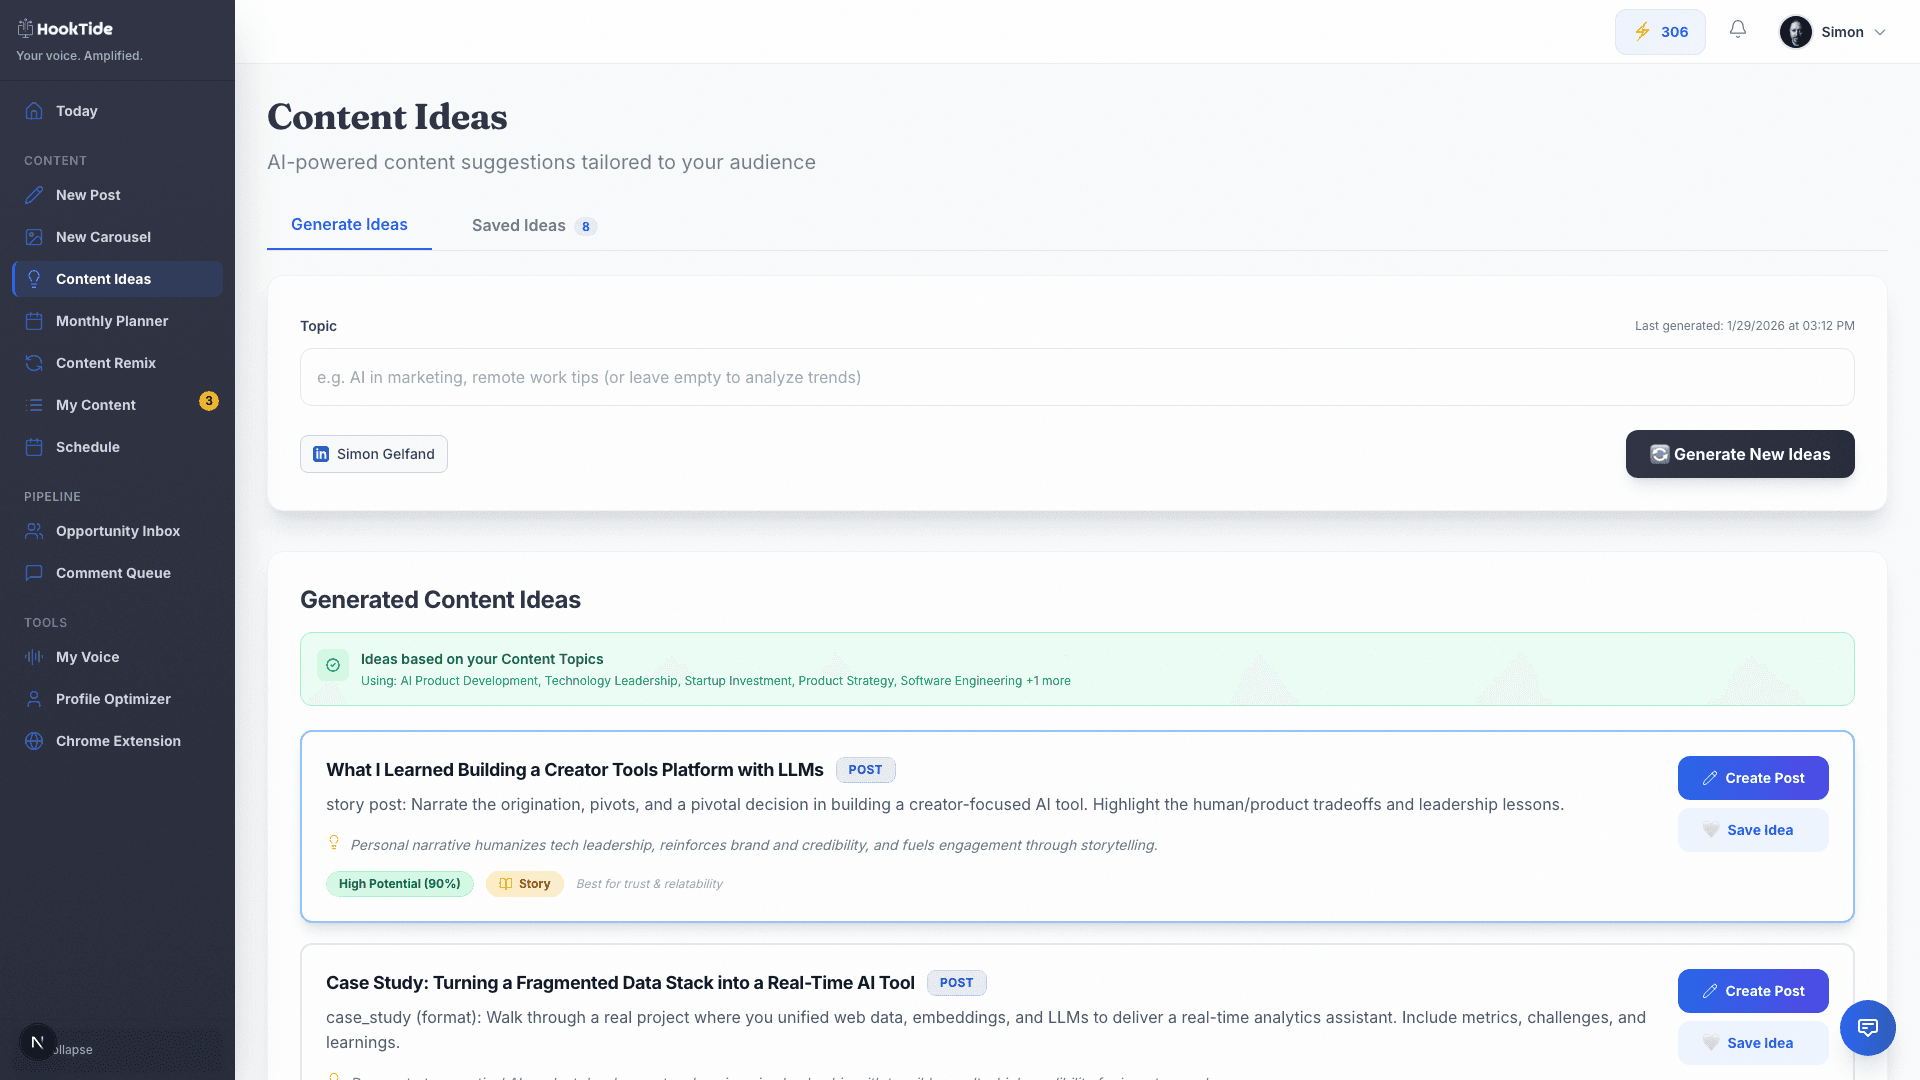1920x1080 pixels.
Task: Save the Creator Tools Platform idea
Action: pyautogui.click(x=1753, y=830)
